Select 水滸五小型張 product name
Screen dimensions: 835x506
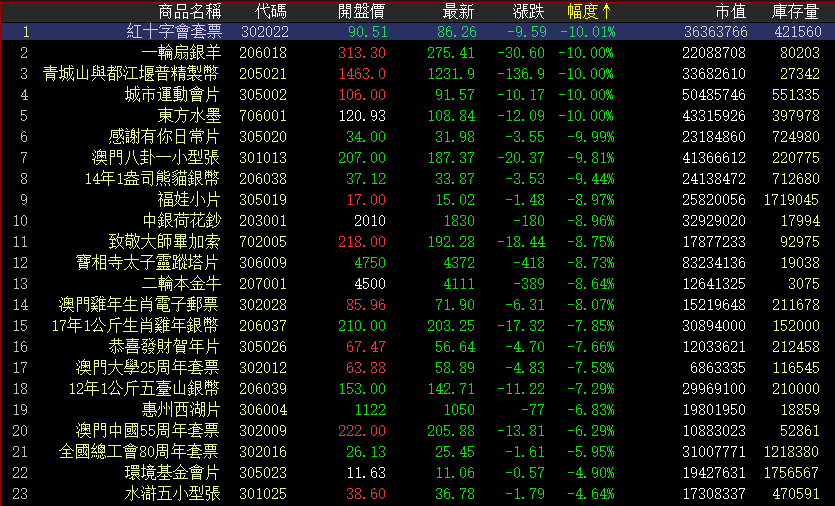172,494
